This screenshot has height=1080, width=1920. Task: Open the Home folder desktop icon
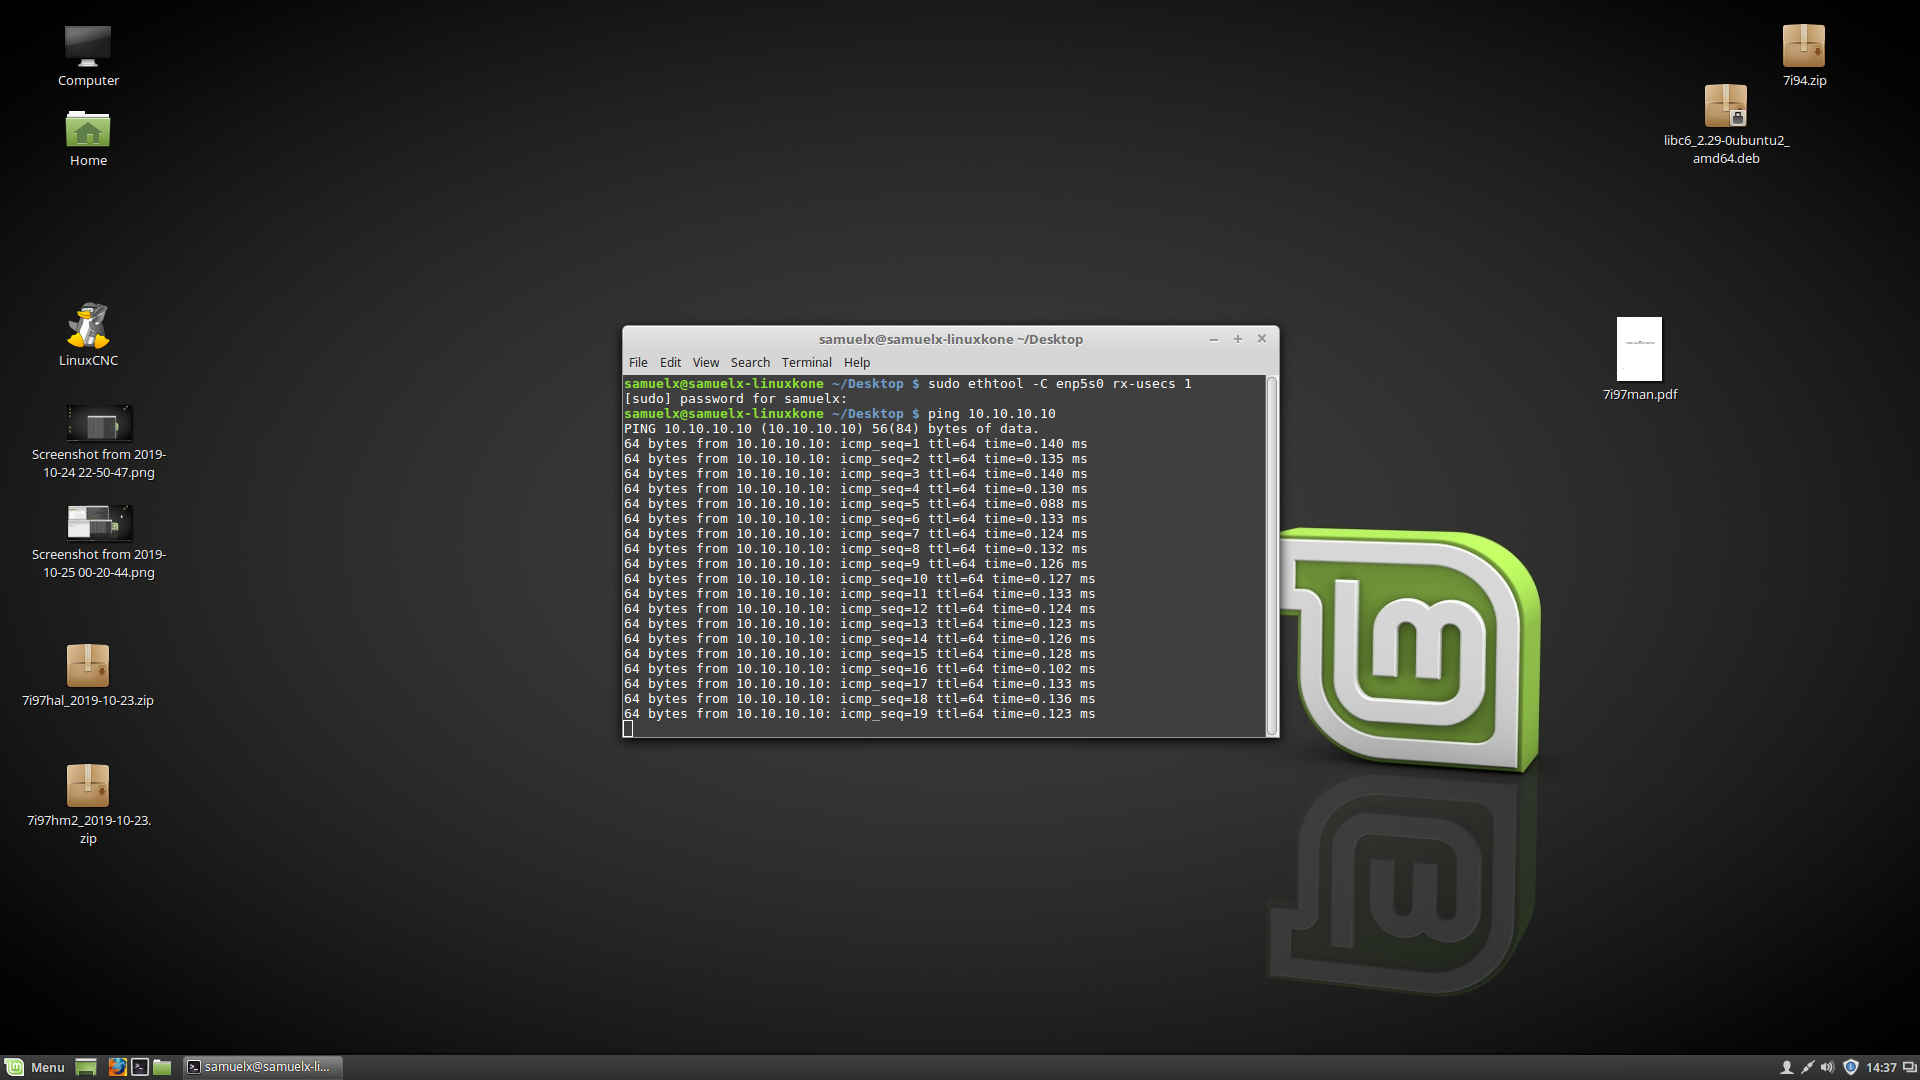point(88,129)
